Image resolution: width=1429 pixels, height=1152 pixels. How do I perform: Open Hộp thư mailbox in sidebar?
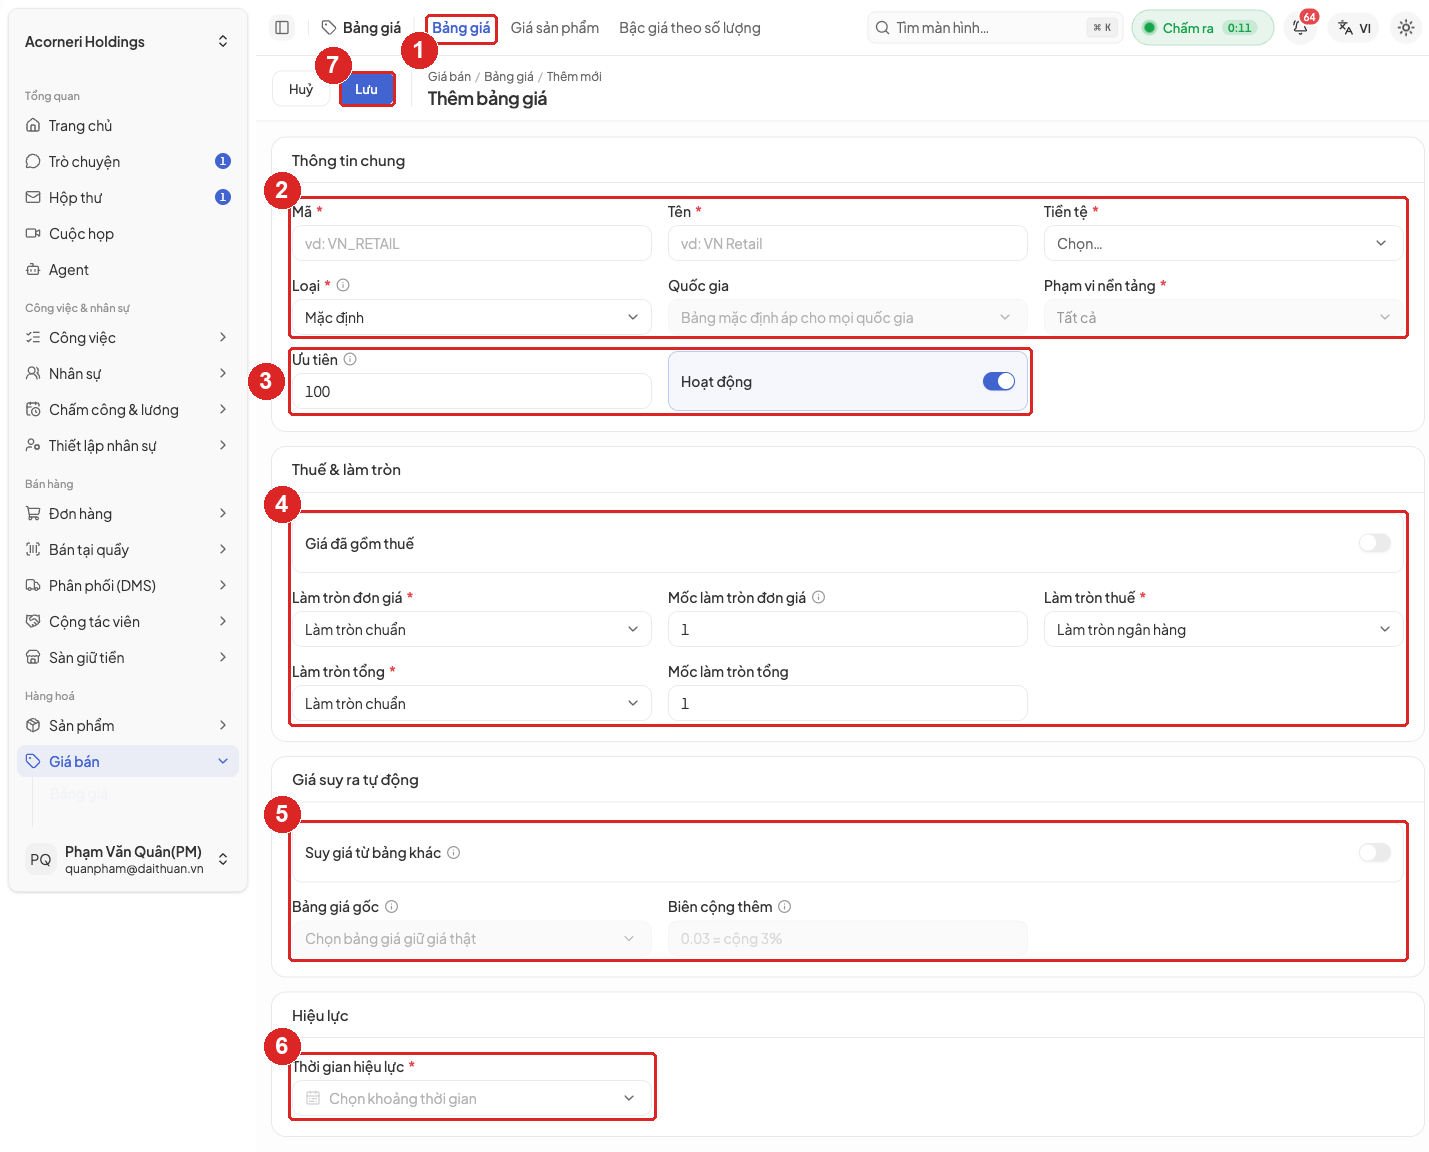pyautogui.click(x=128, y=198)
